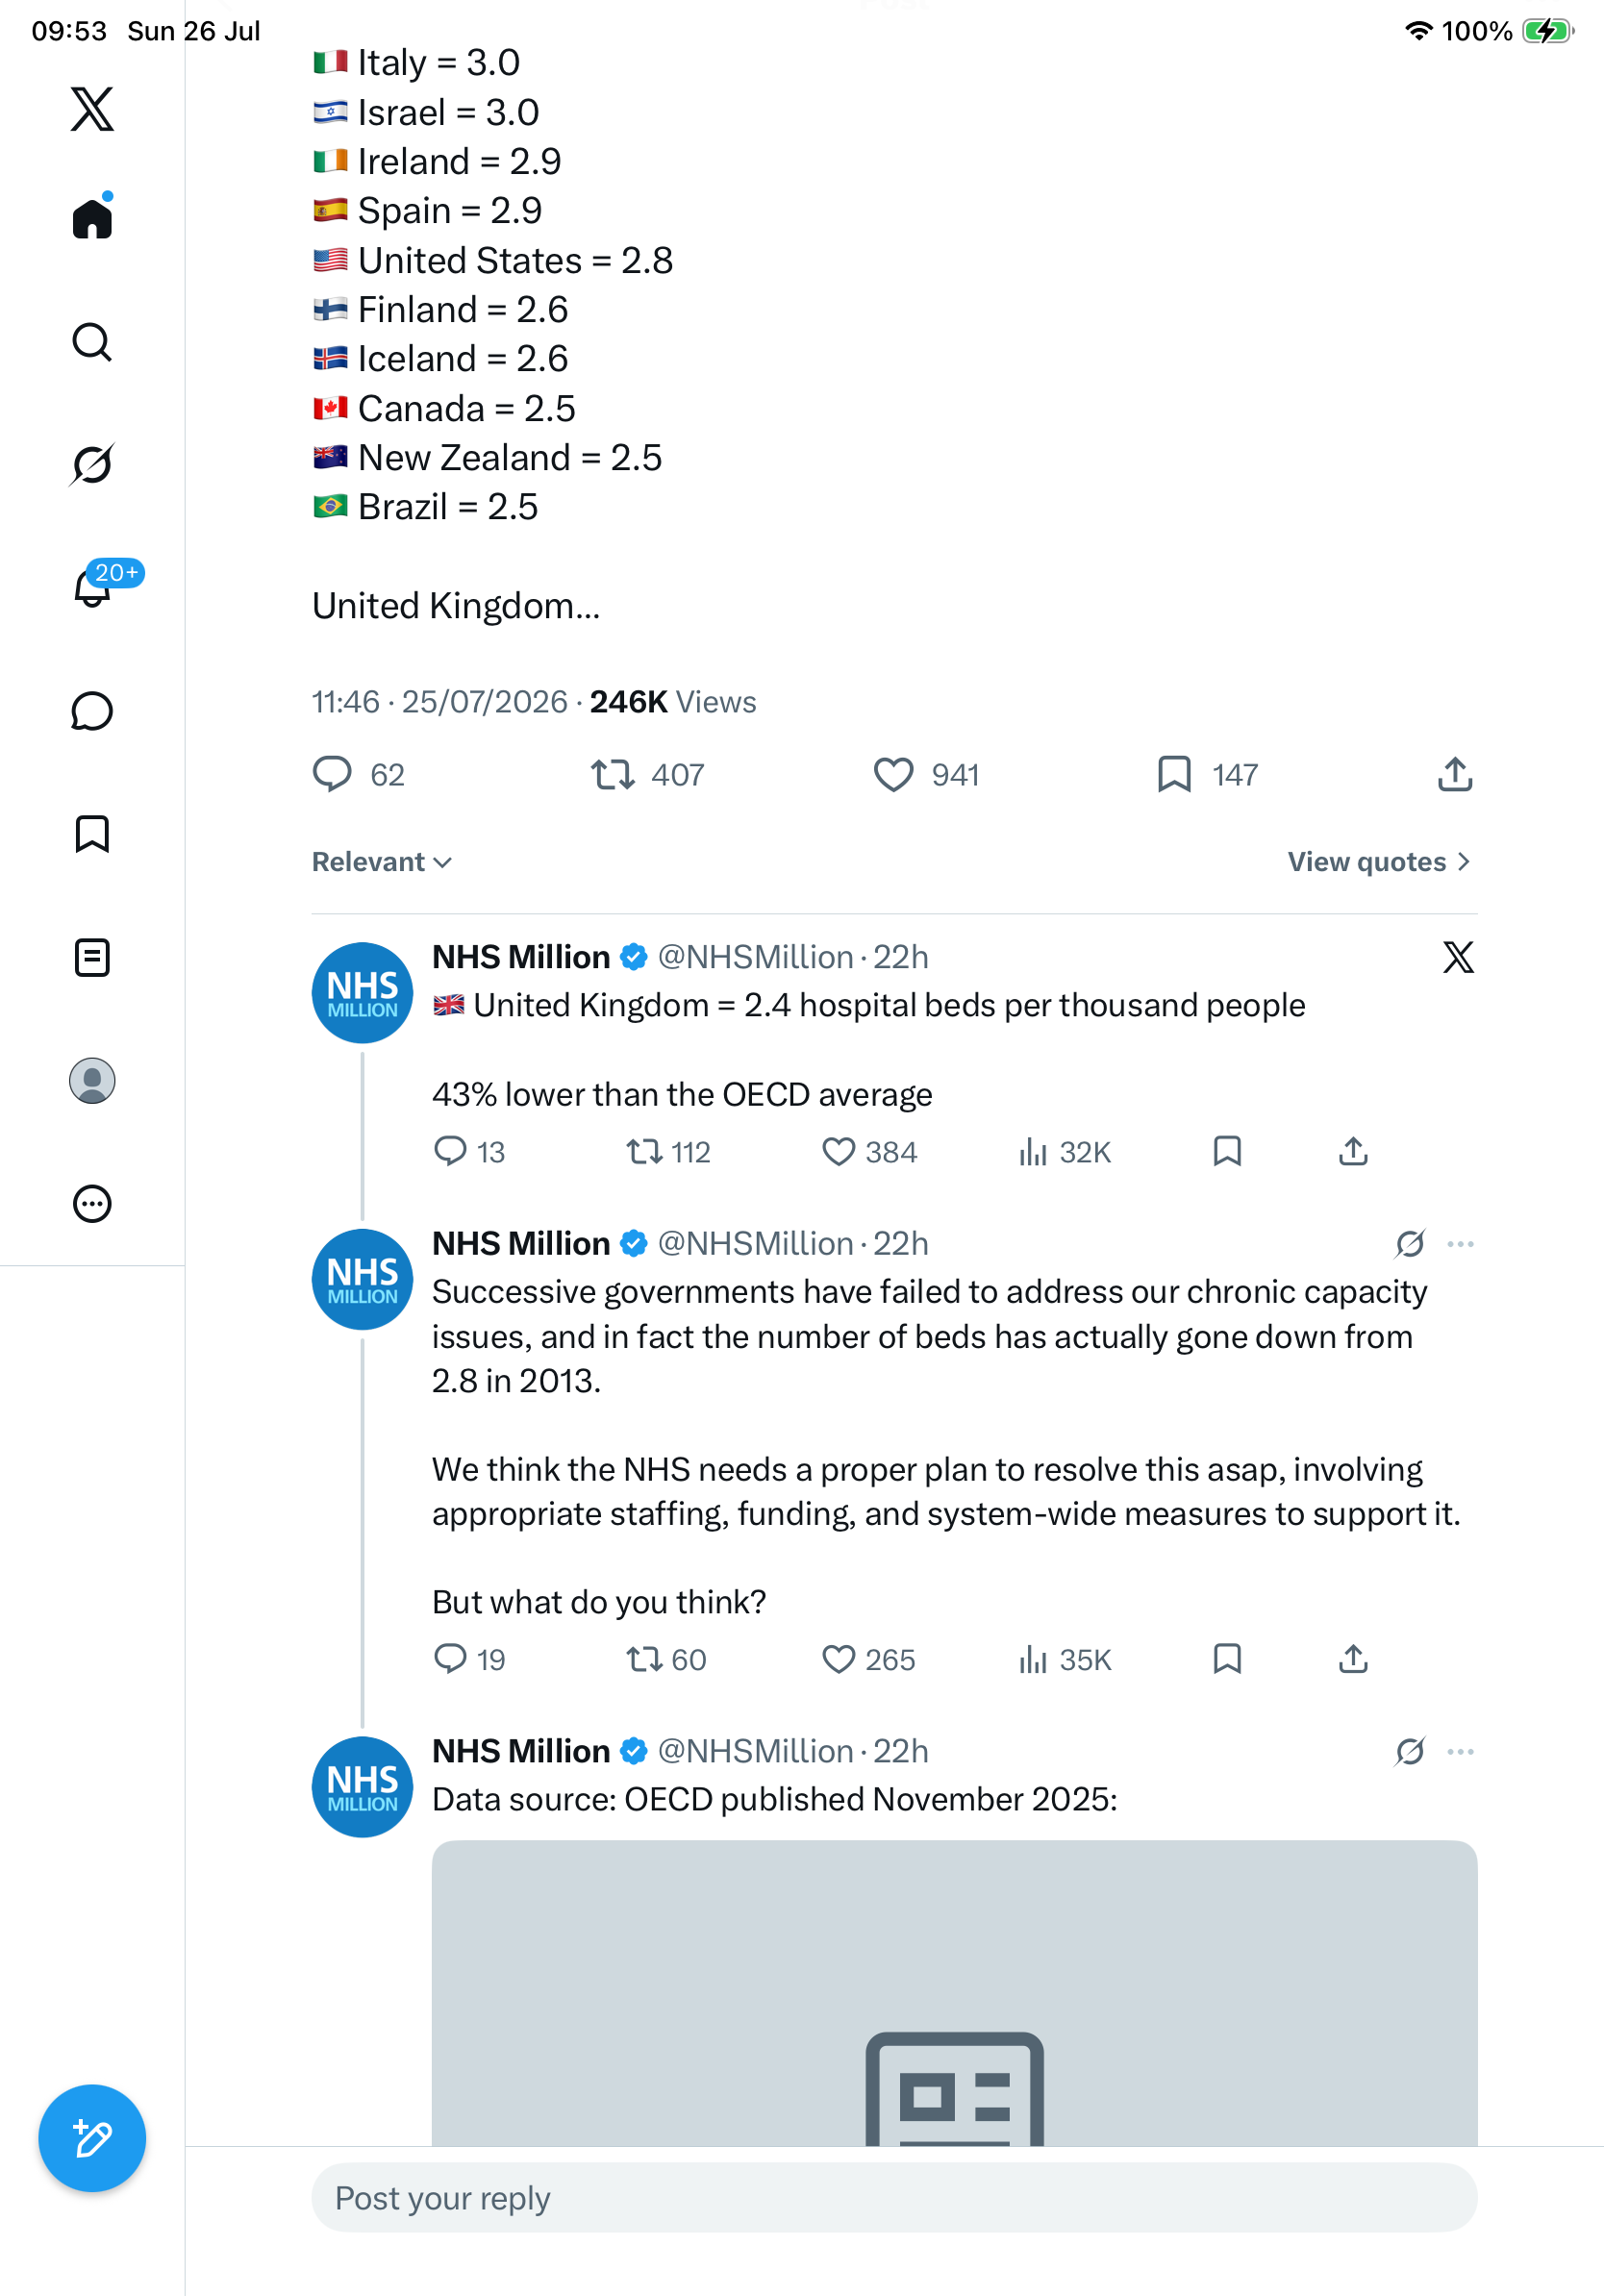The image size is (1604, 2296).
Task: Open Grok from the sidebar
Action: 92,464
